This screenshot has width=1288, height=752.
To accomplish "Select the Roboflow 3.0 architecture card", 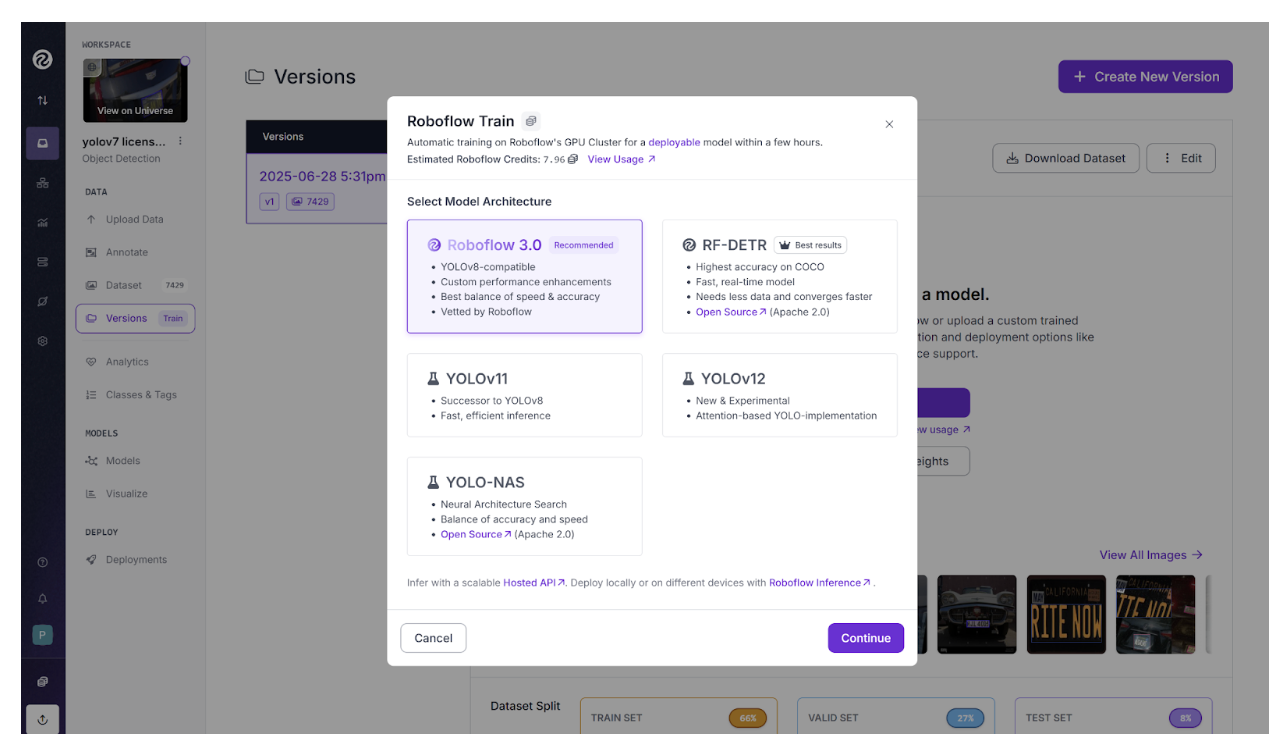I will click(524, 276).
